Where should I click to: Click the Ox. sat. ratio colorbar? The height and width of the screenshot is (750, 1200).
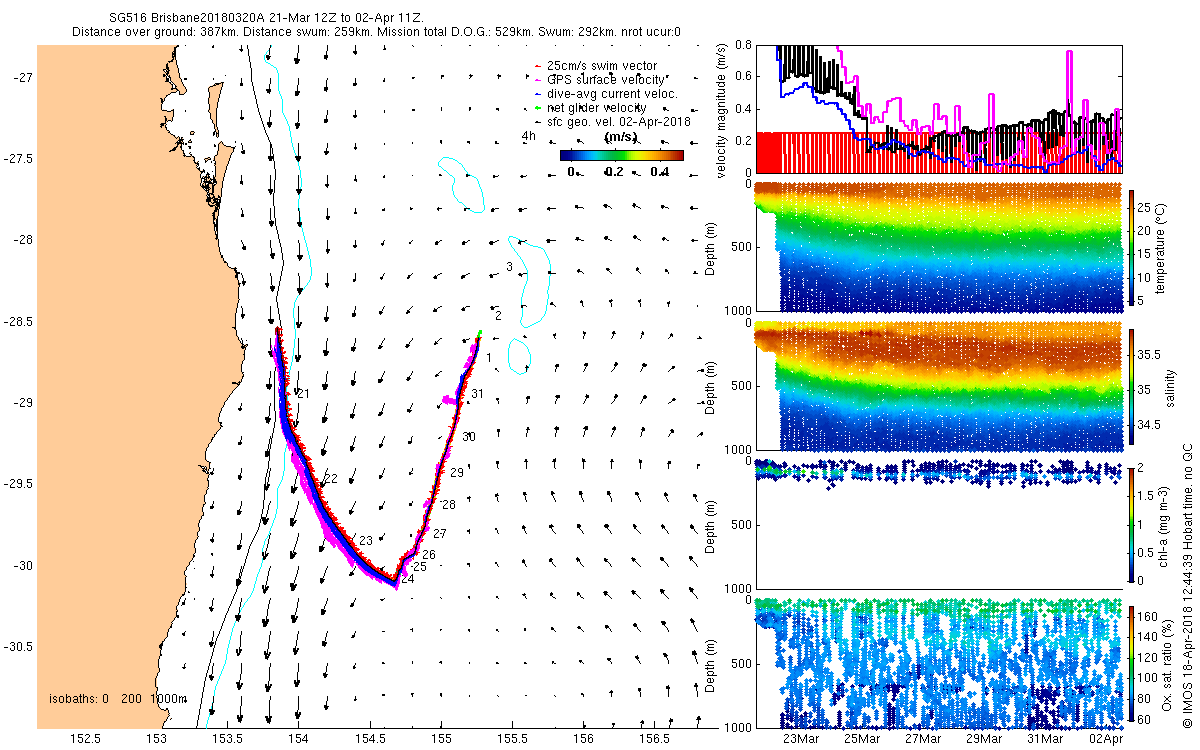(1131, 665)
